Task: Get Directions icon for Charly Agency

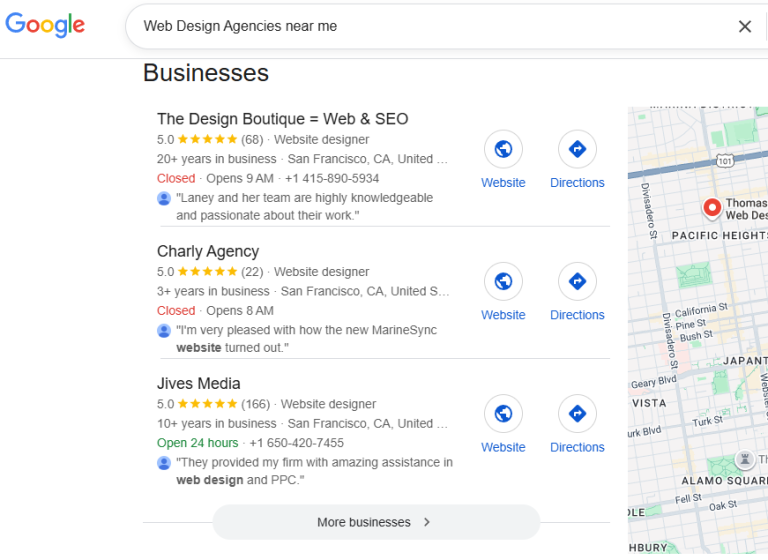Action: coord(577,281)
